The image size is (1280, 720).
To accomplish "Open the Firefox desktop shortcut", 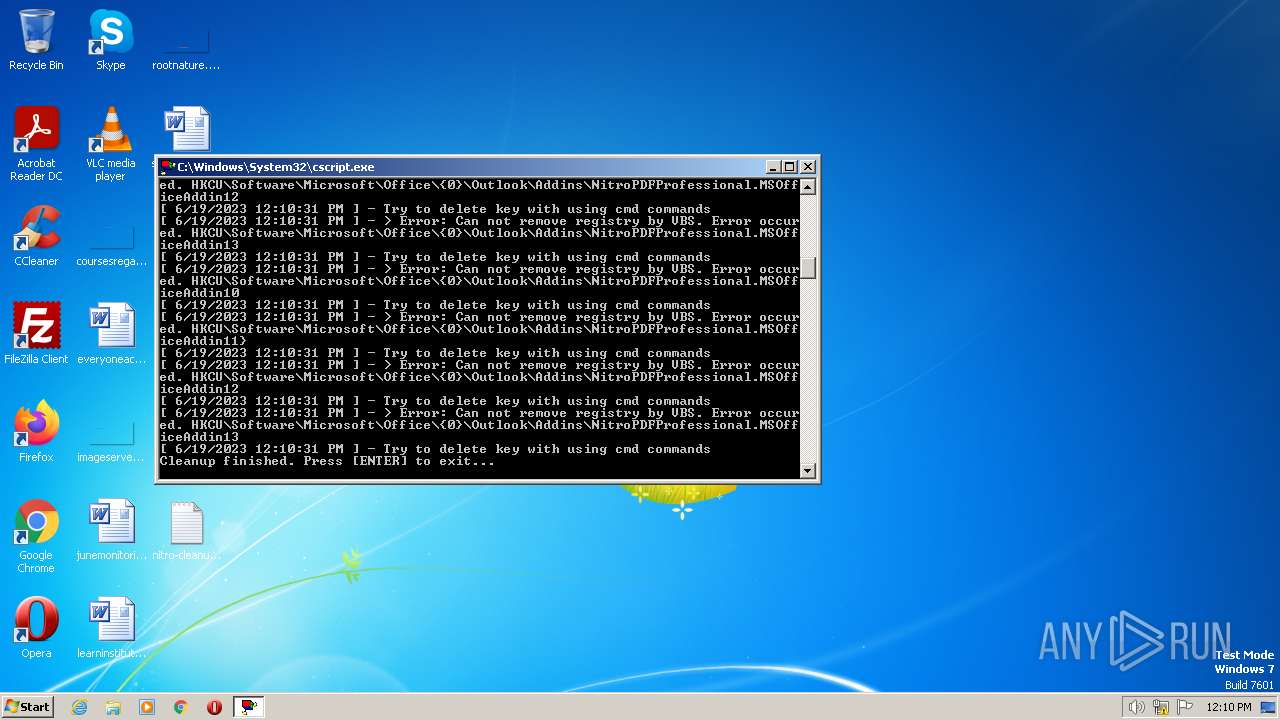I will (x=36, y=432).
